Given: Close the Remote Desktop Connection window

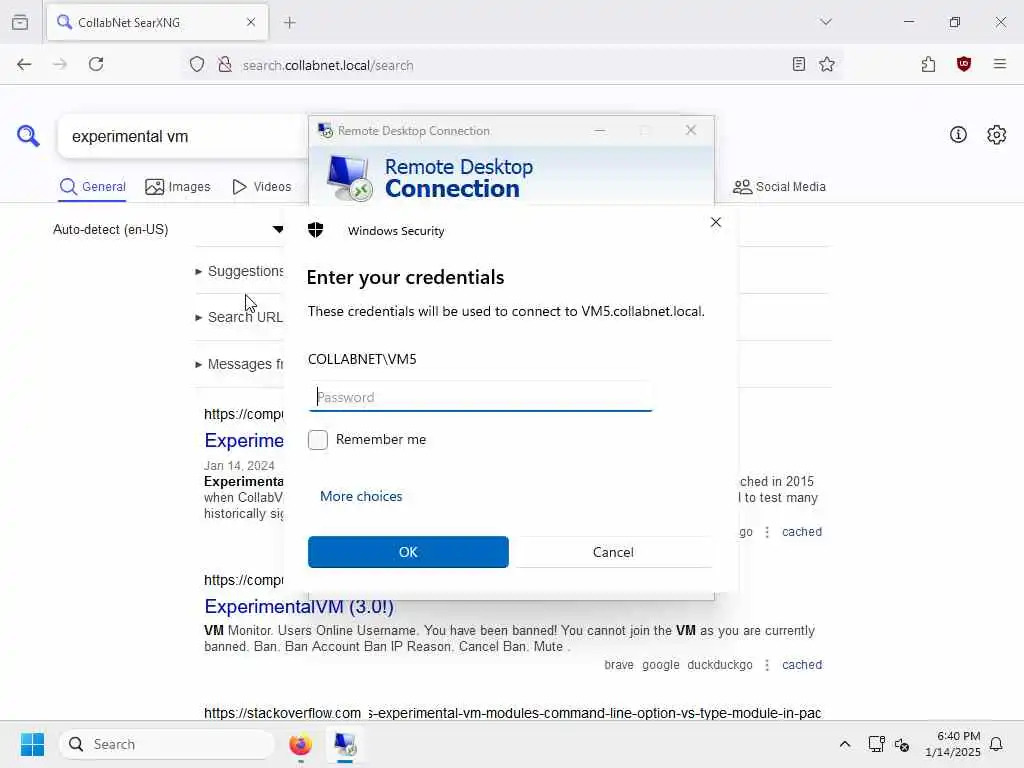Looking at the screenshot, I should (690, 131).
